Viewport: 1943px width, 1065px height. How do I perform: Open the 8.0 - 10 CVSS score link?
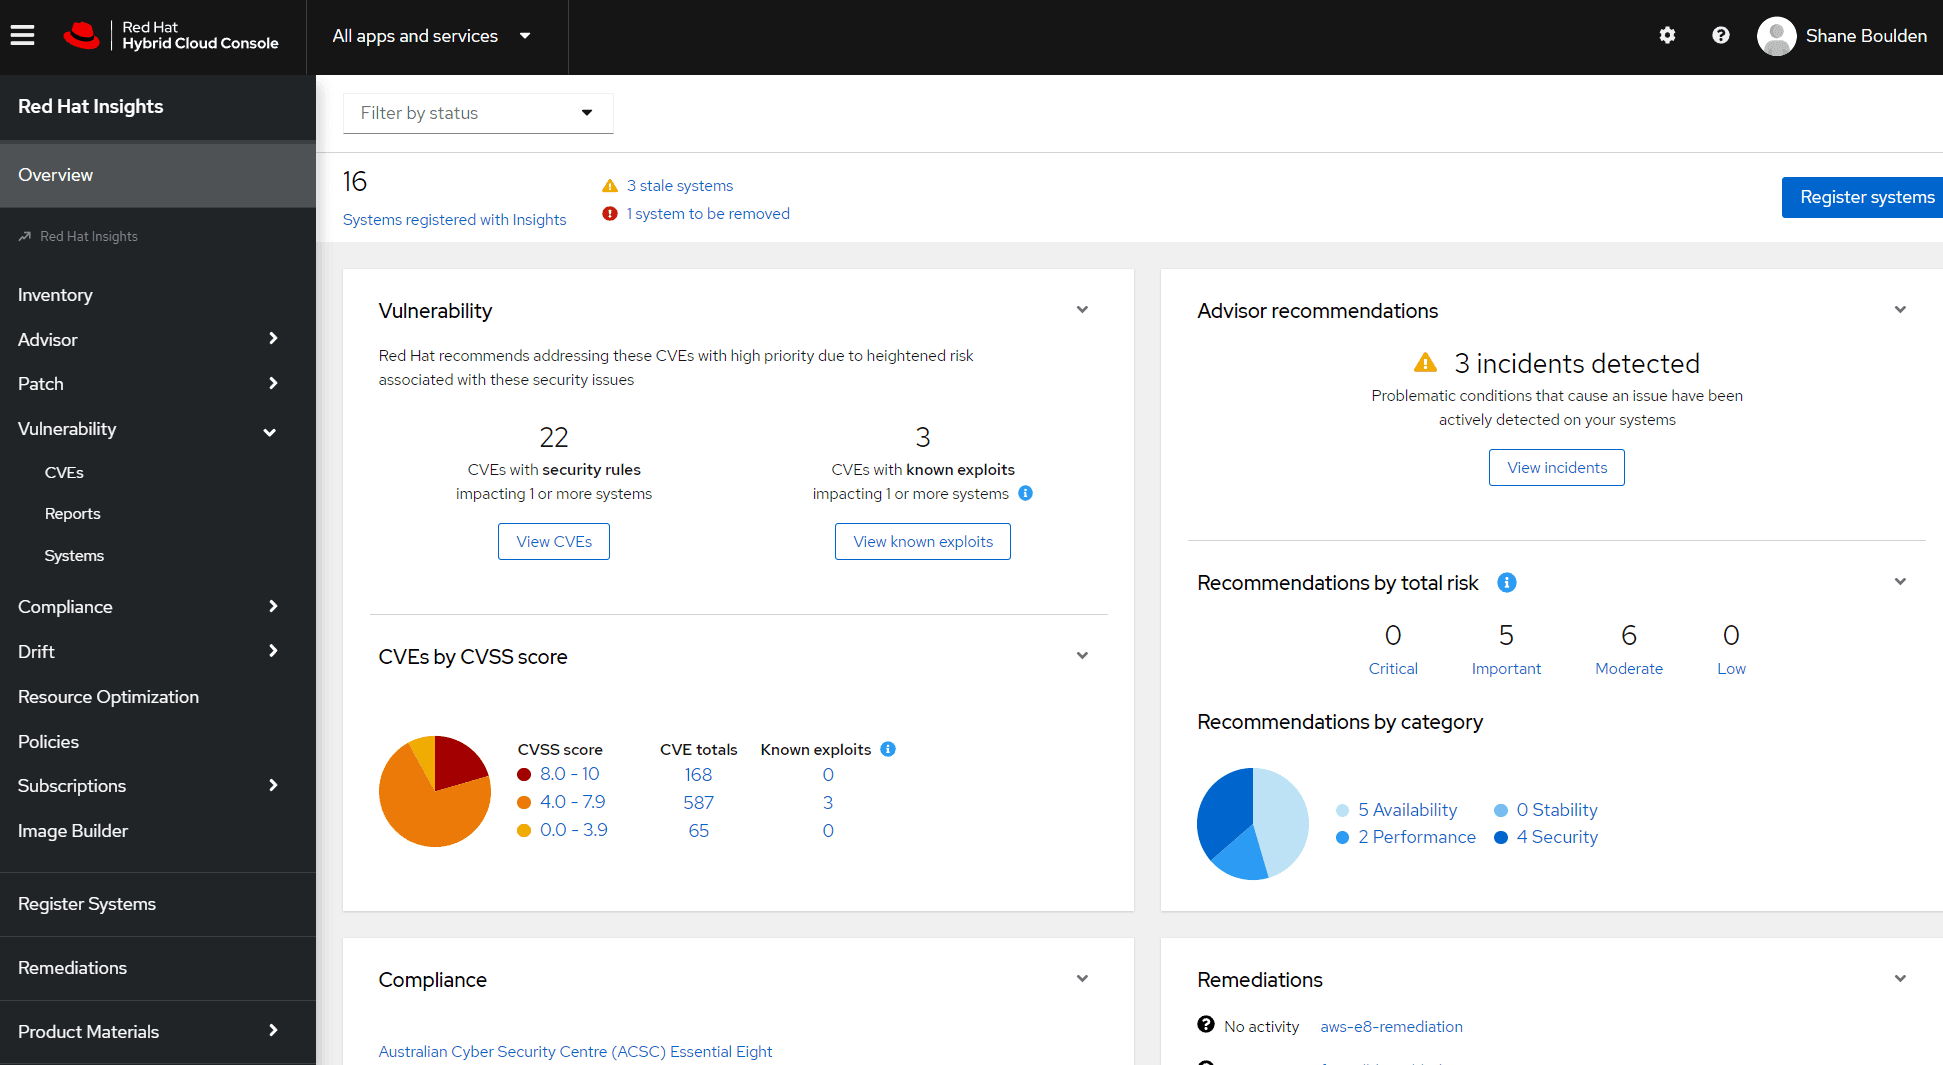point(570,774)
